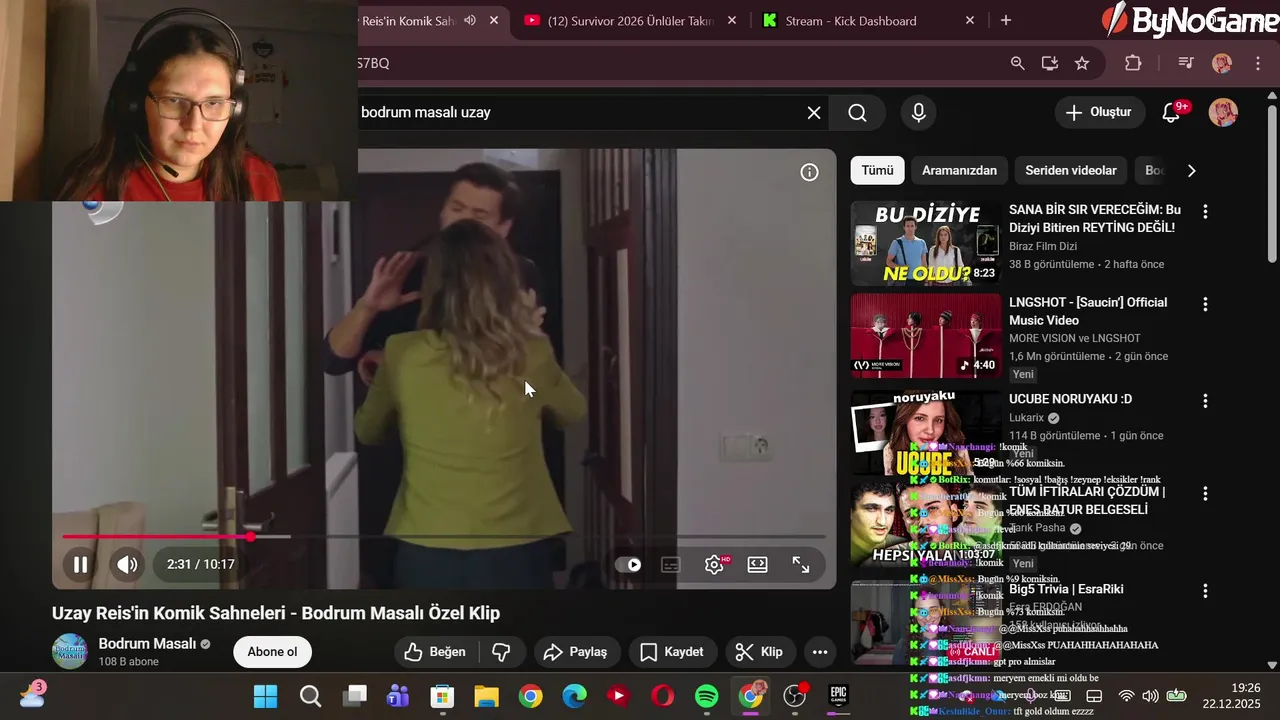Open Windows taskbar search
The image size is (1280, 720).
[310, 696]
